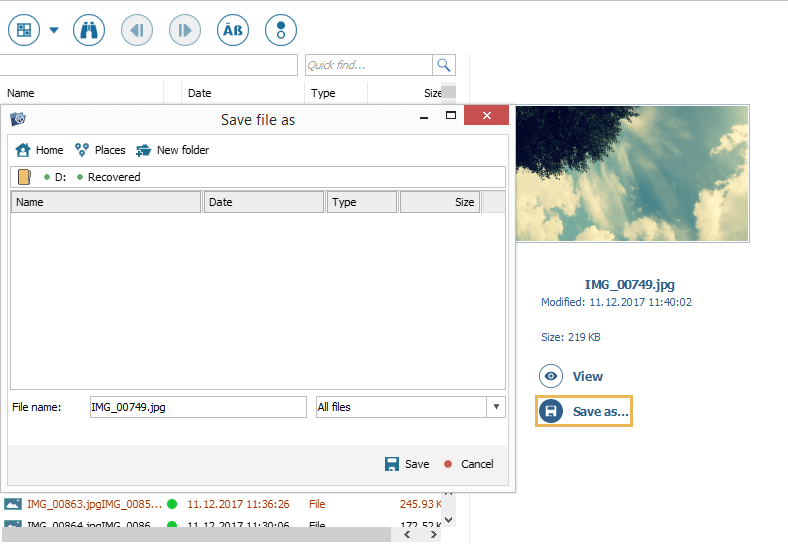Image resolution: width=788 pixels, height=544 pixels.
Task: Sort dialog files by Type column
Action: 361,202
